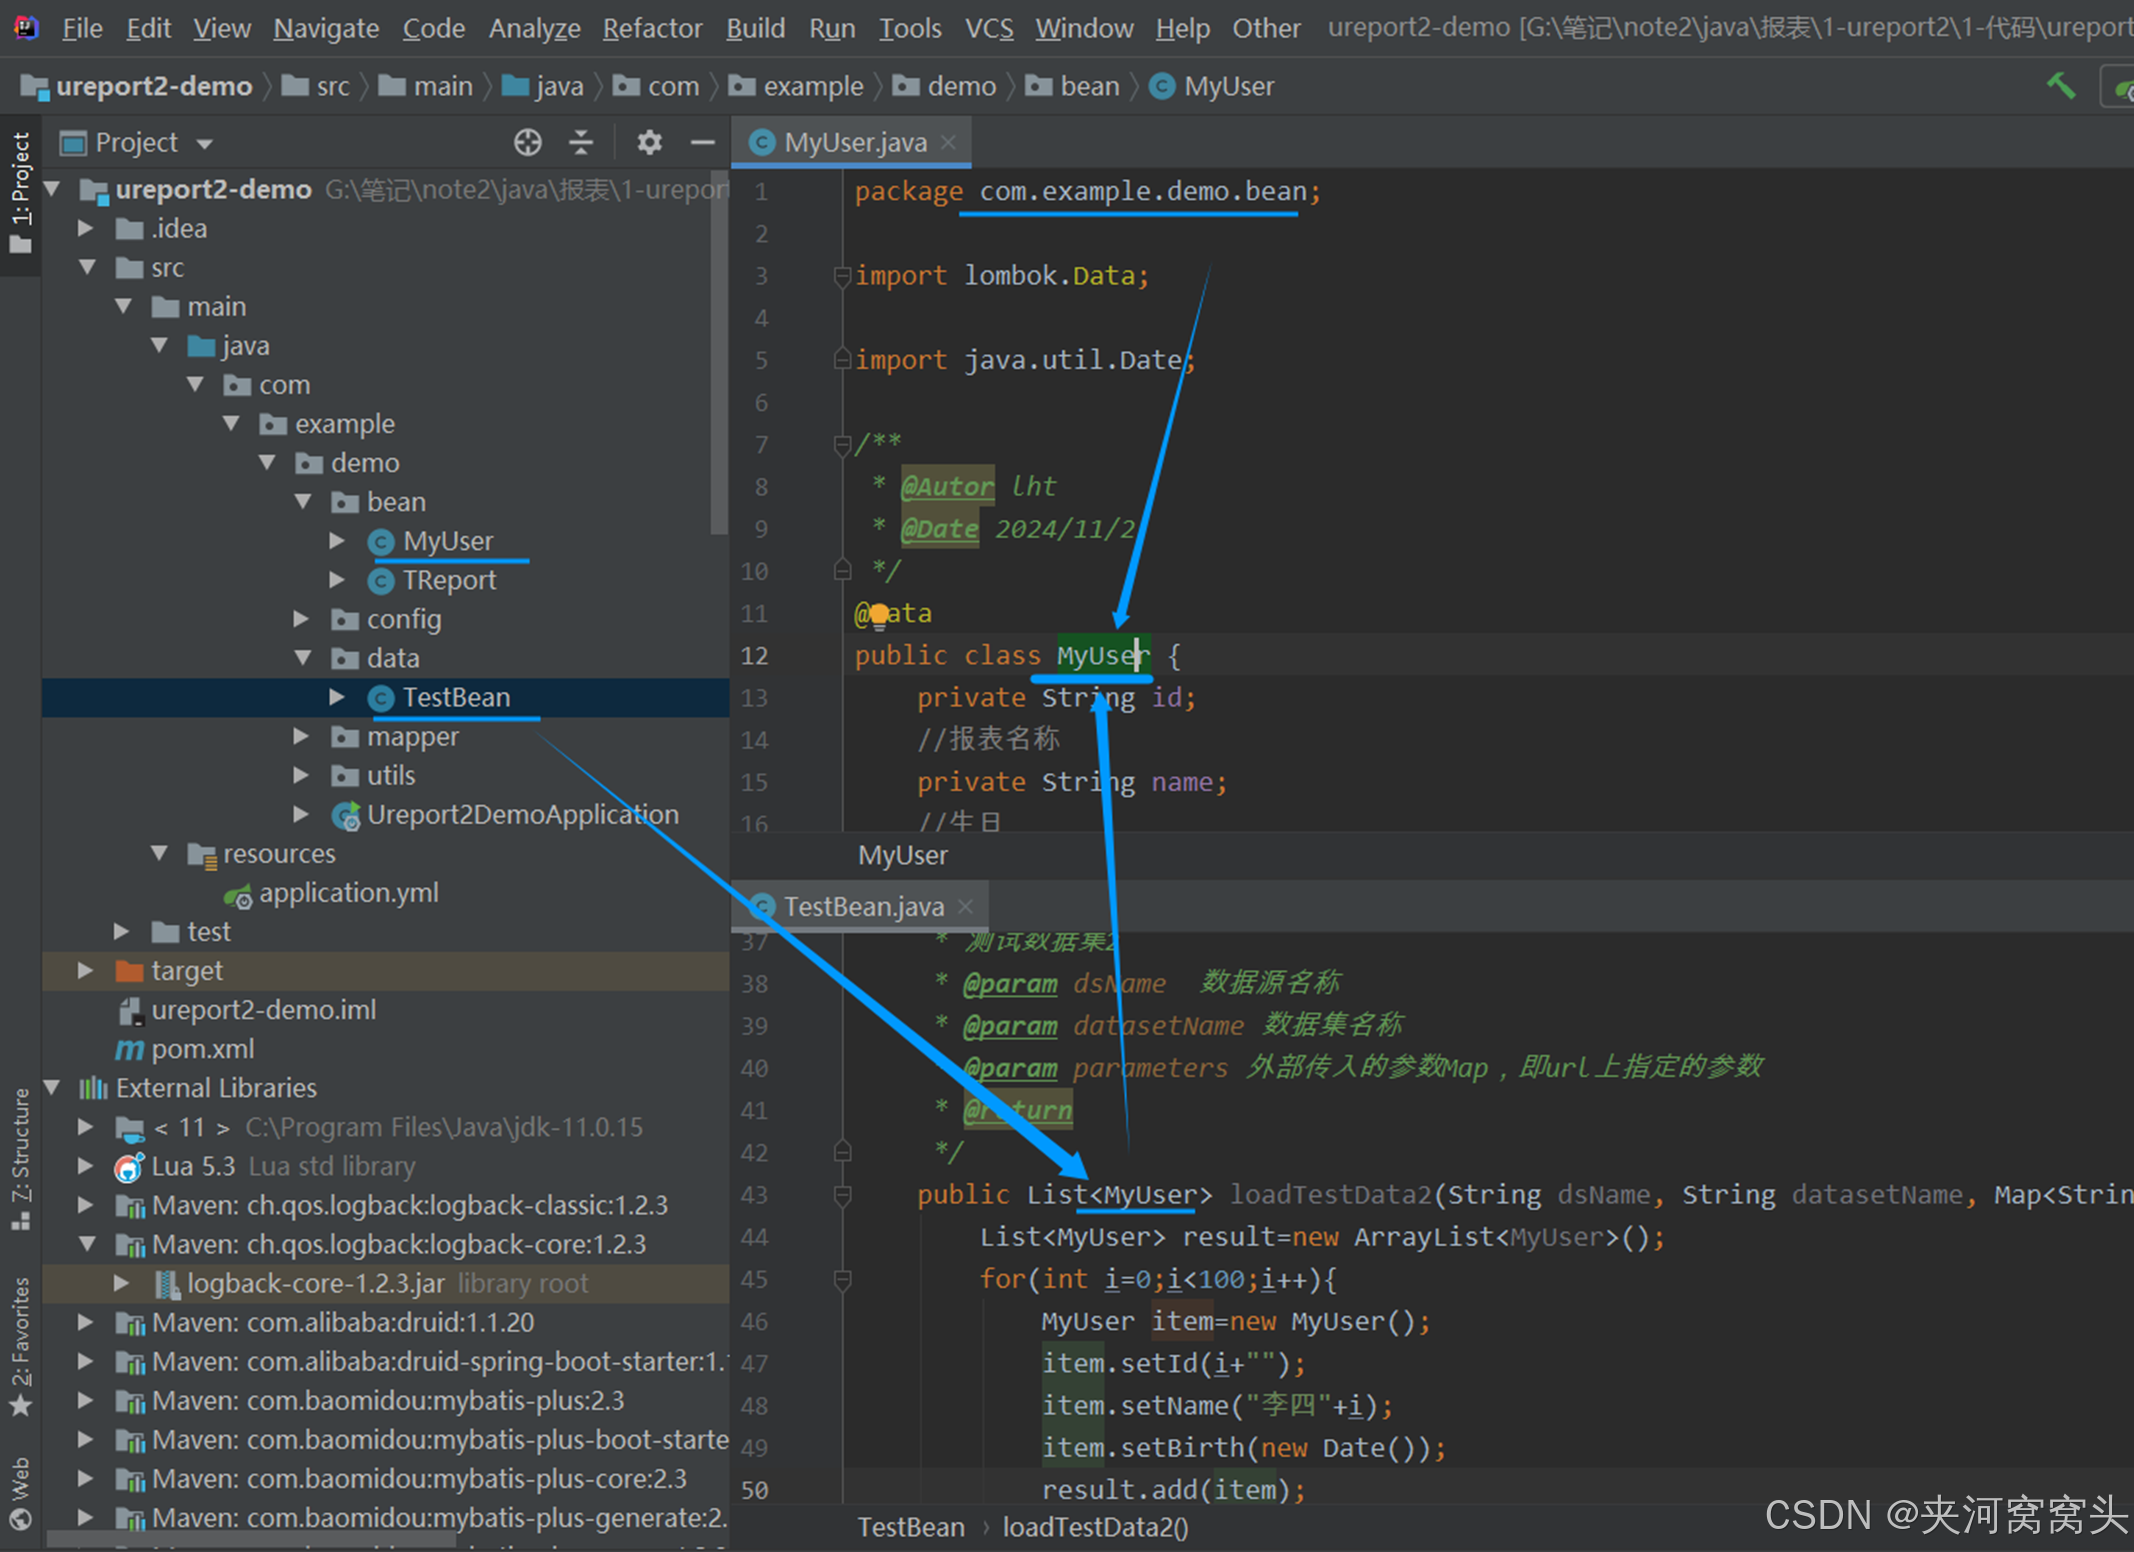Screen dimensions: 2134x1552
Task: Open Project panel settings gear
Action: click(649, 143)
